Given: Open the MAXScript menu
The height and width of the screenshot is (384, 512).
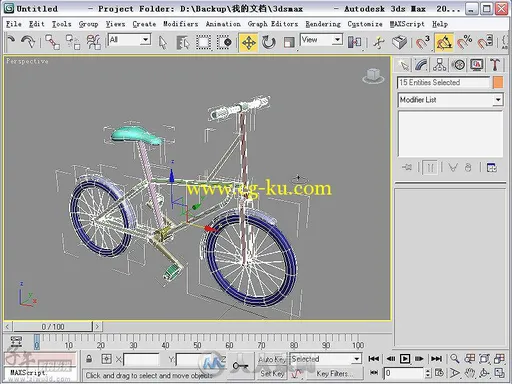Looking at the screenshot, I should click(407, 24).
